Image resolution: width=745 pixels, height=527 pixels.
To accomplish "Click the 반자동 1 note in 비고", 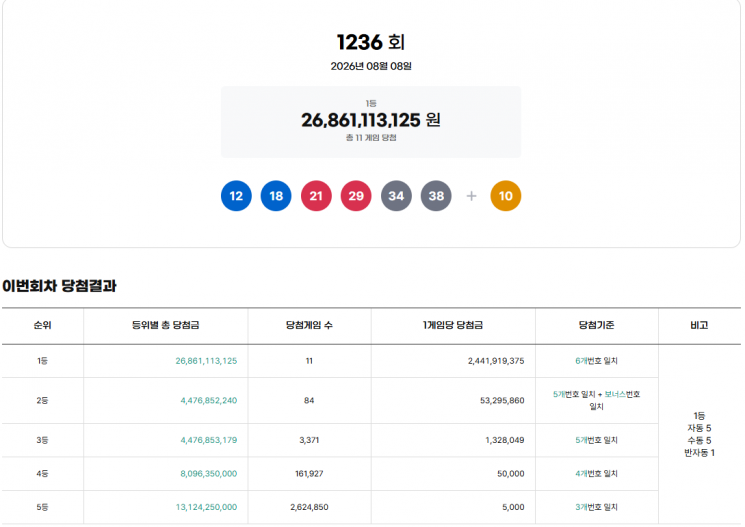I will pyautogui.click(x=699, y=453).
